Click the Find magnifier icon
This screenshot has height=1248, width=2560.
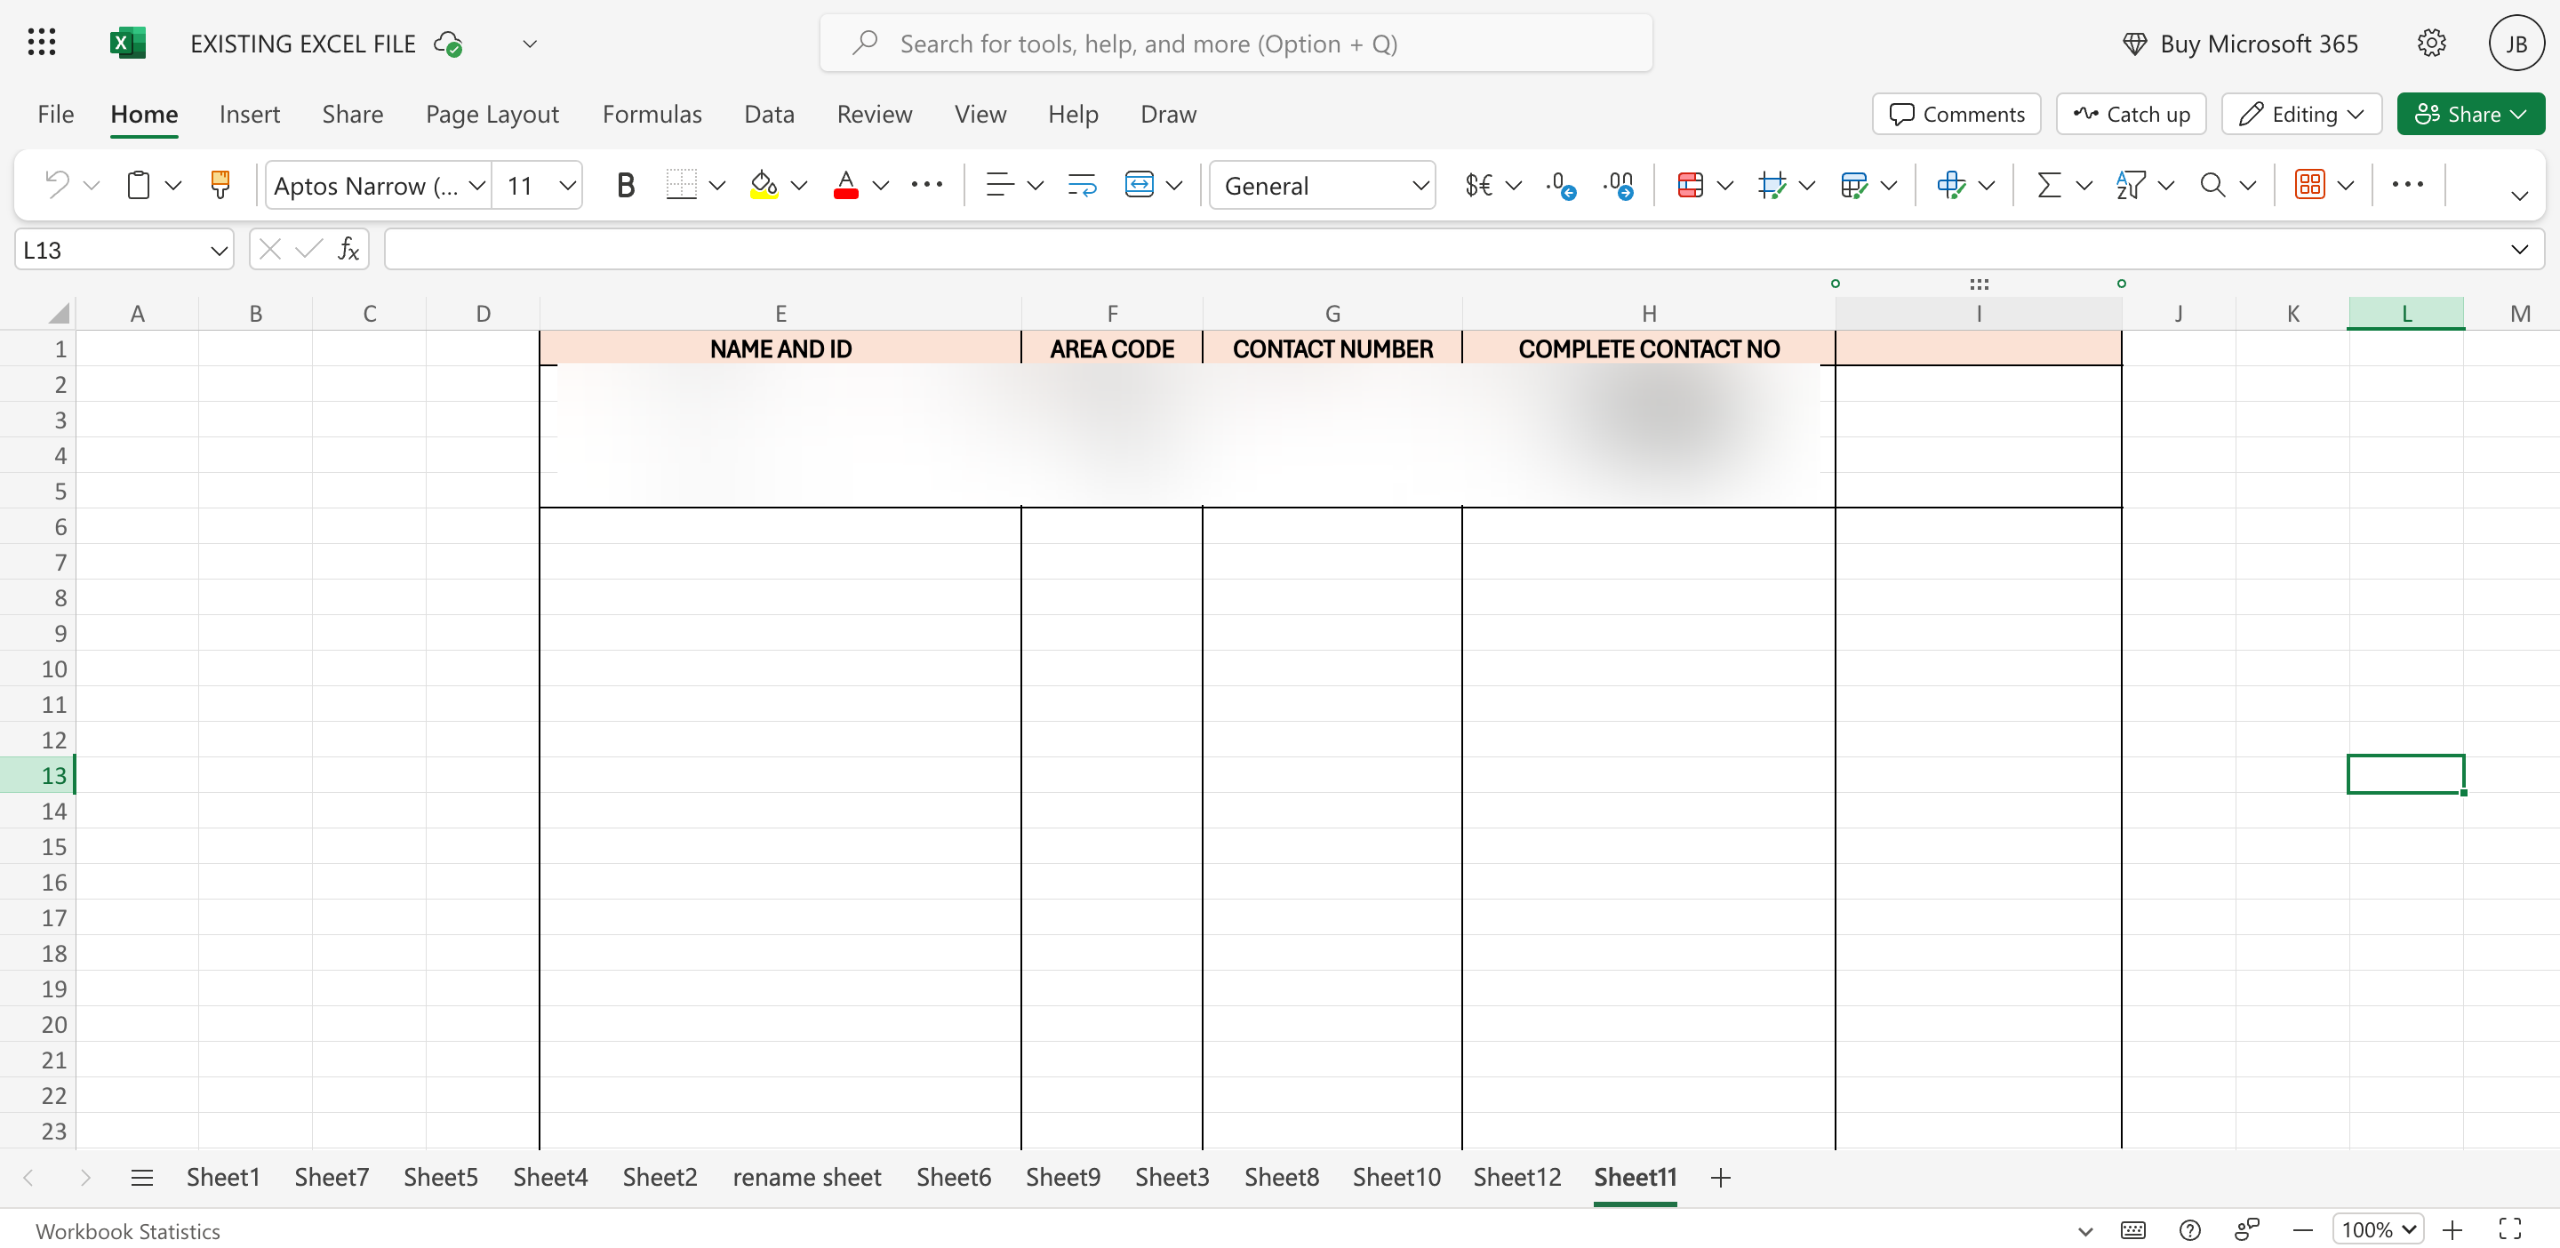2213,185
